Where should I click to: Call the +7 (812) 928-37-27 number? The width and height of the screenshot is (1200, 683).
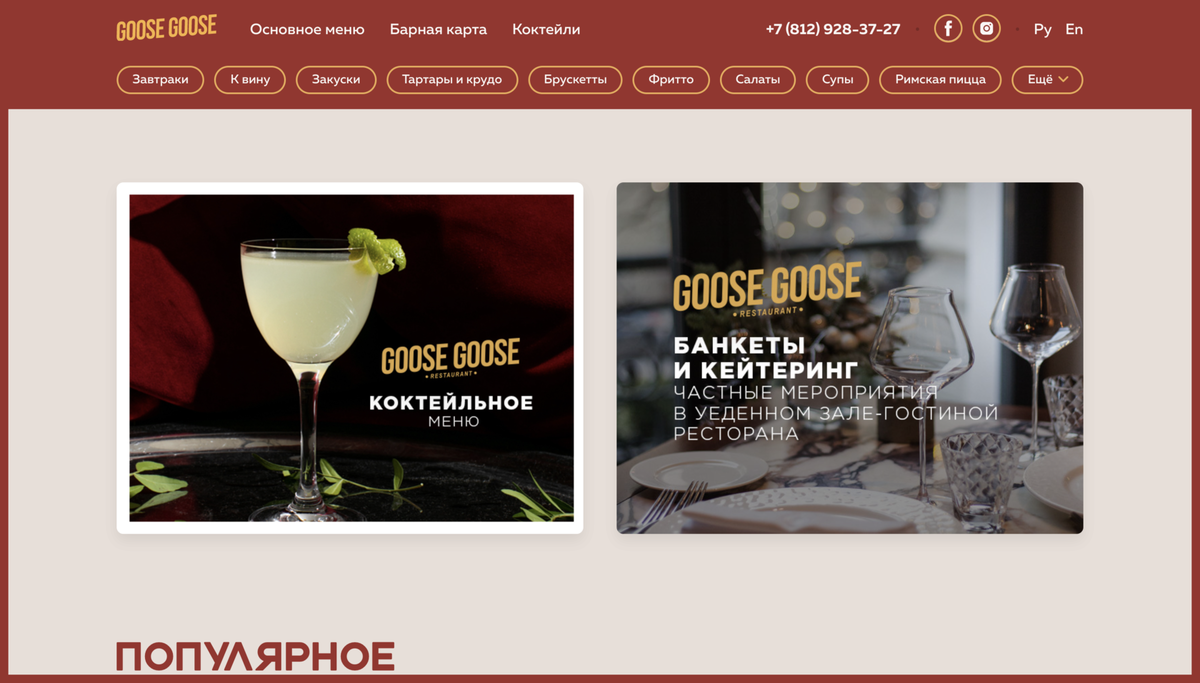[x=833, y=29]
